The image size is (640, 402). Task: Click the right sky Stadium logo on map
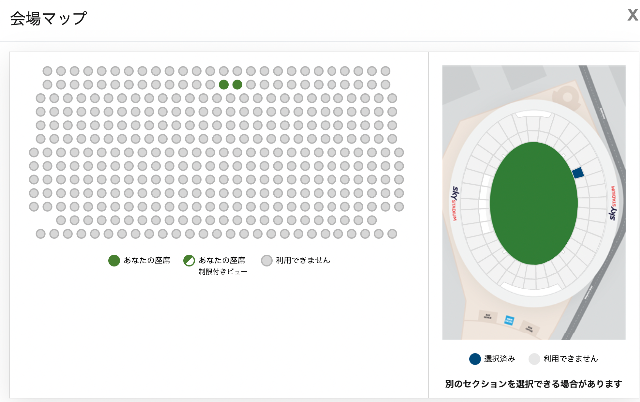[613, 203]
